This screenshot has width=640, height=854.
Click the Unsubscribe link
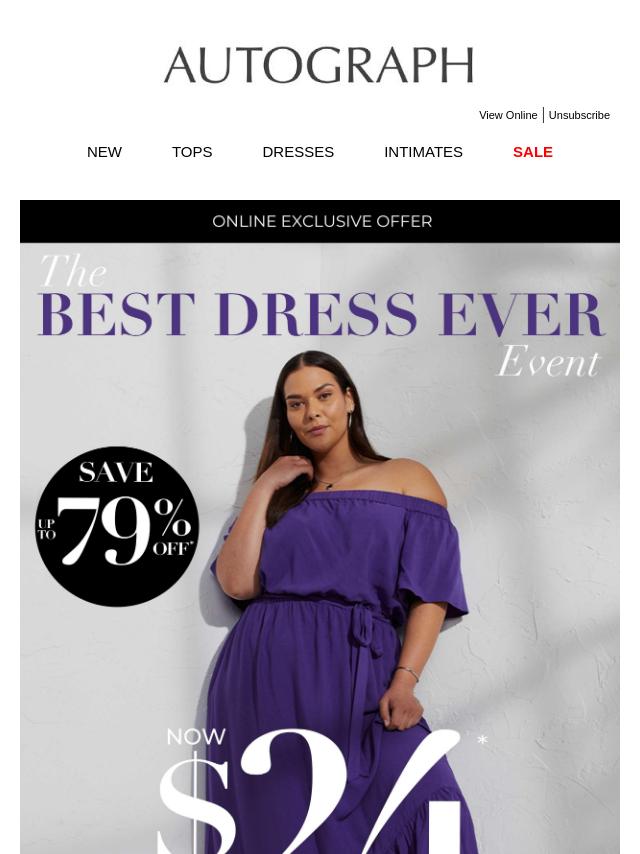578,115
